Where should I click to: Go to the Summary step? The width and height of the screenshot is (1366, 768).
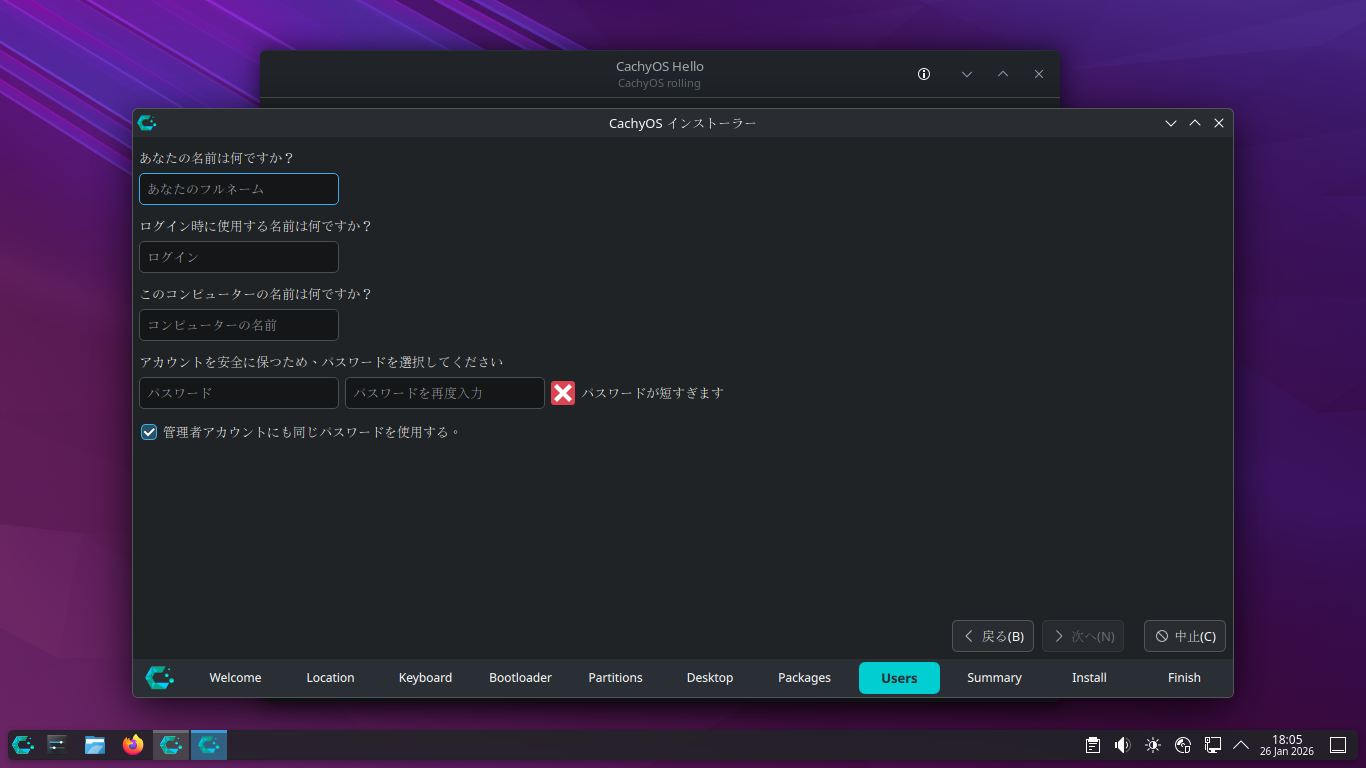(x=994, y=678)
